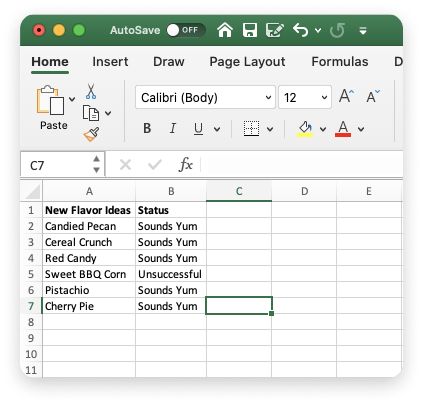The image size is (423, 404).
Task: Click the Undo arrow icon
Action: (x=300, y=30)
